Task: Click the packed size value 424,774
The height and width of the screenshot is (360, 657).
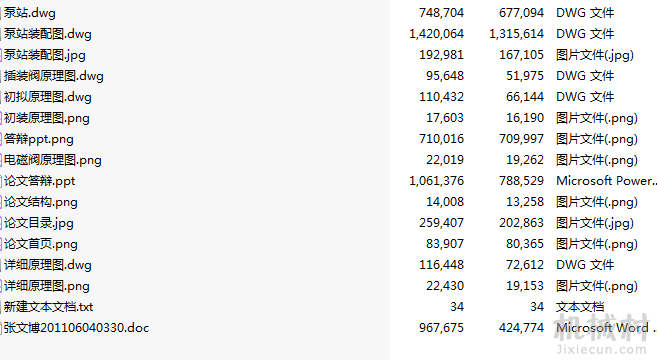Action: [521, 328]
